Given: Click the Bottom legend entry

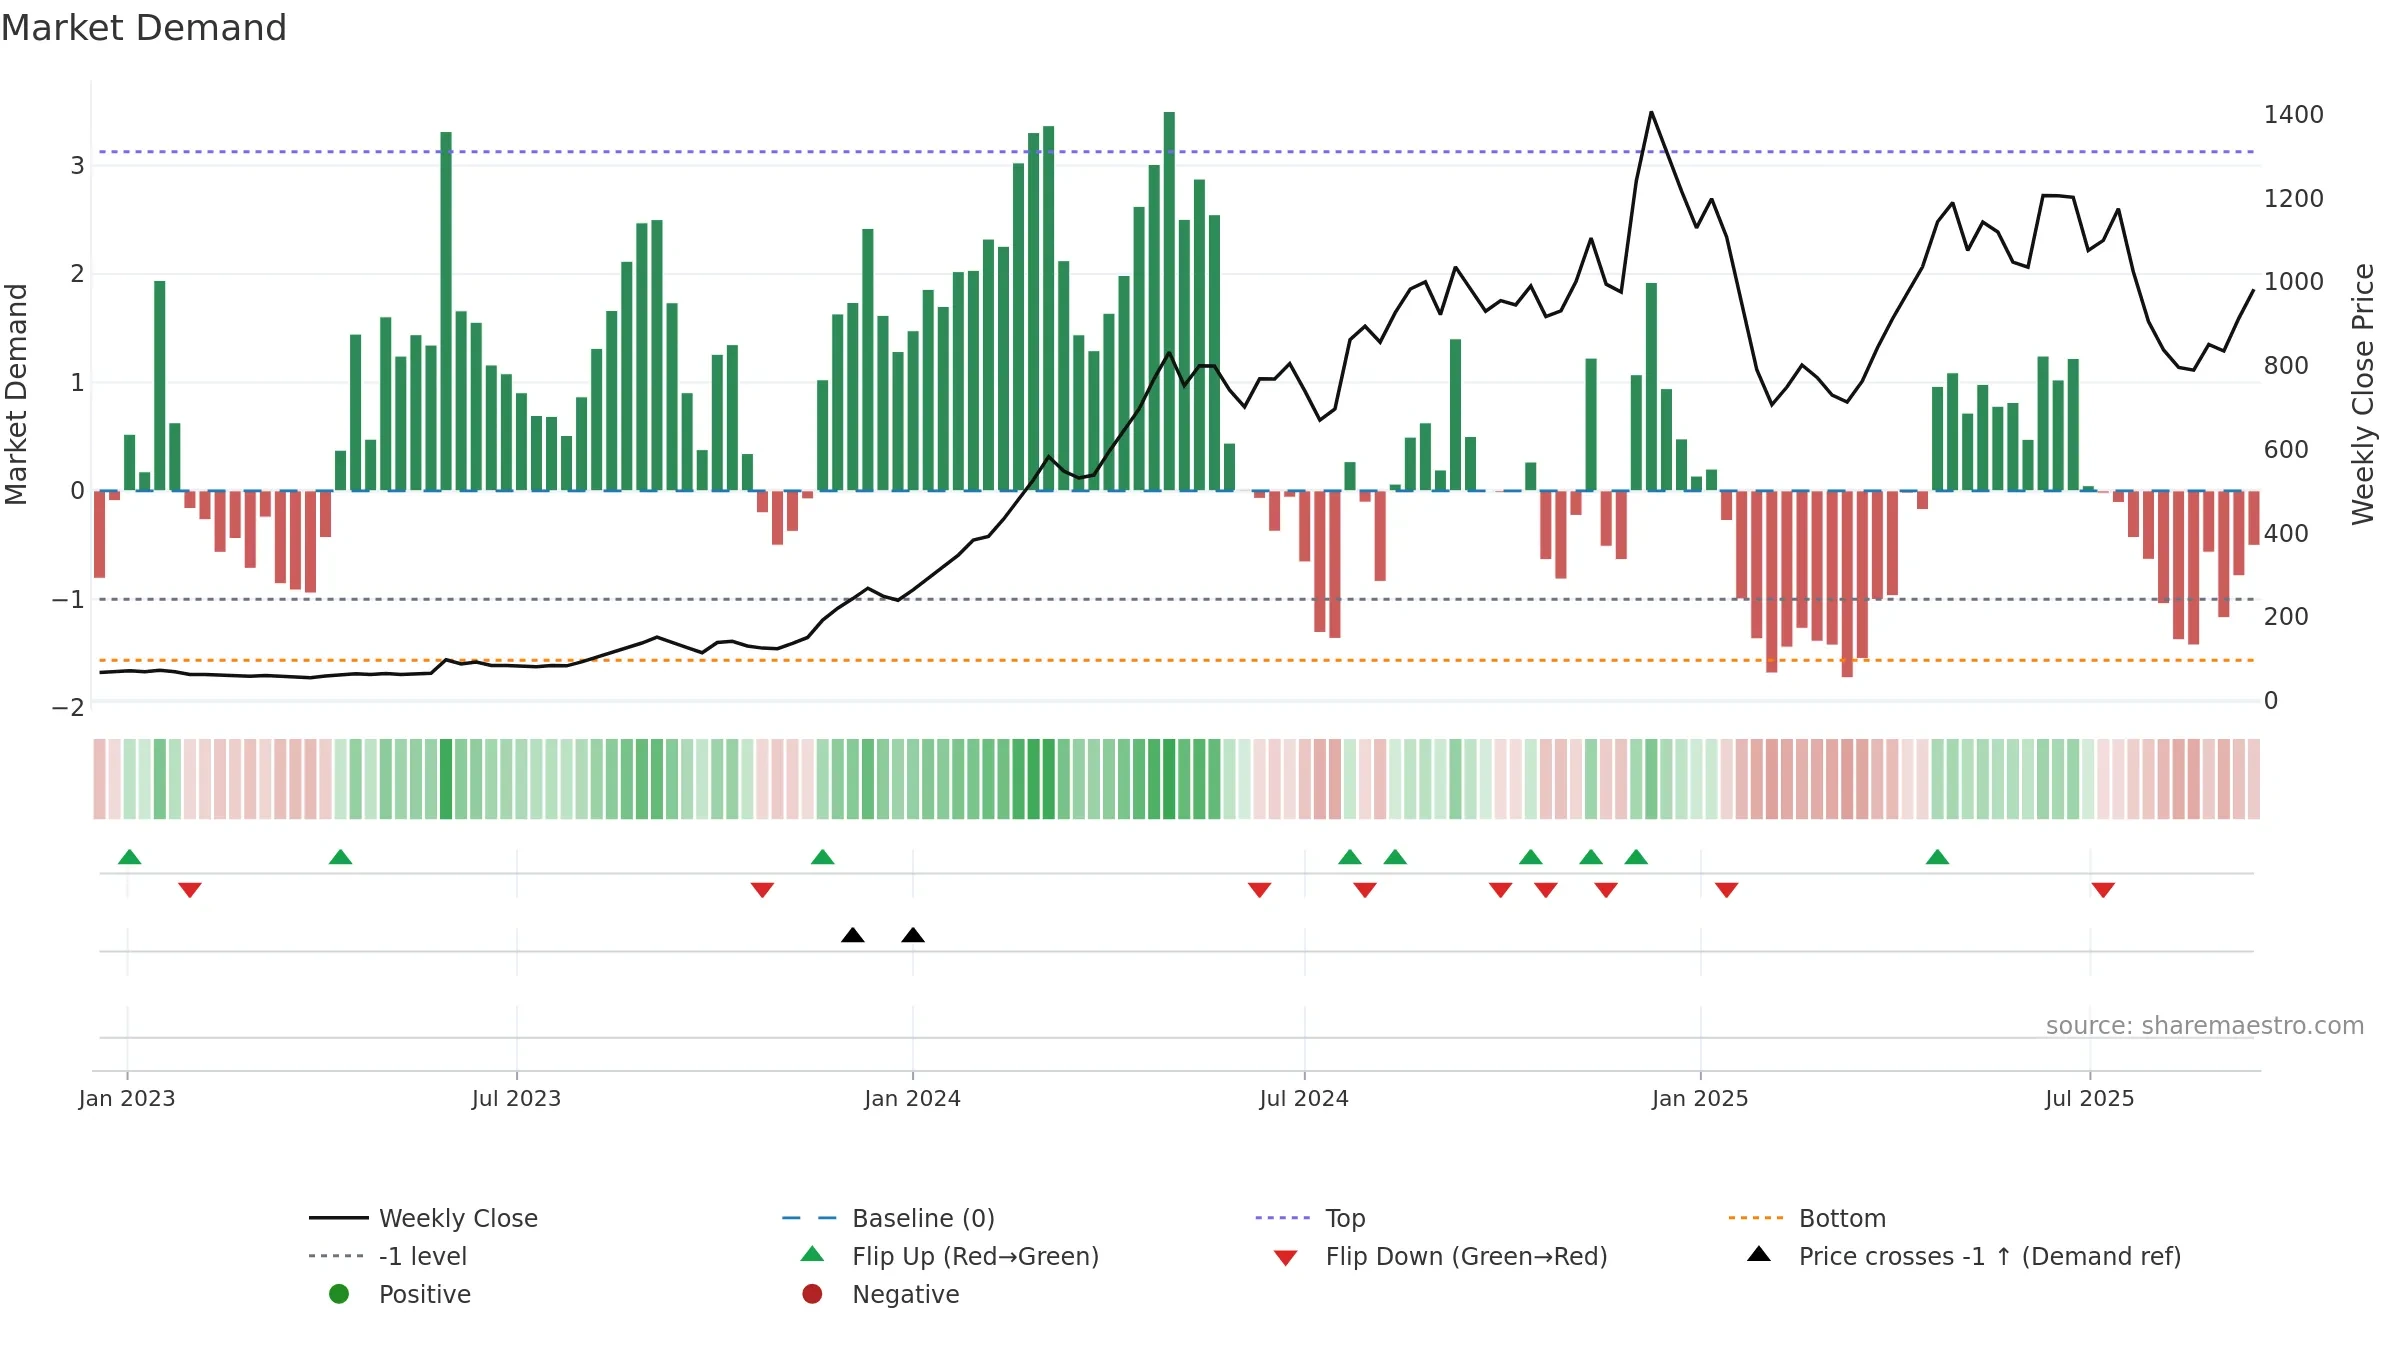Looking at the screenshot, I should coord(1806,1218).
